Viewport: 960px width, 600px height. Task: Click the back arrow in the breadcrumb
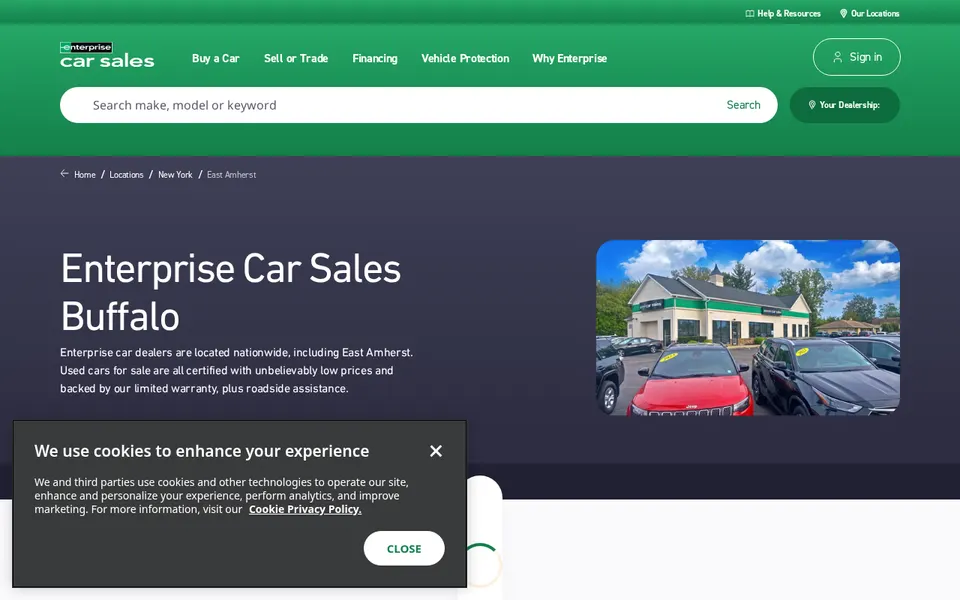(x=64, y=174)
